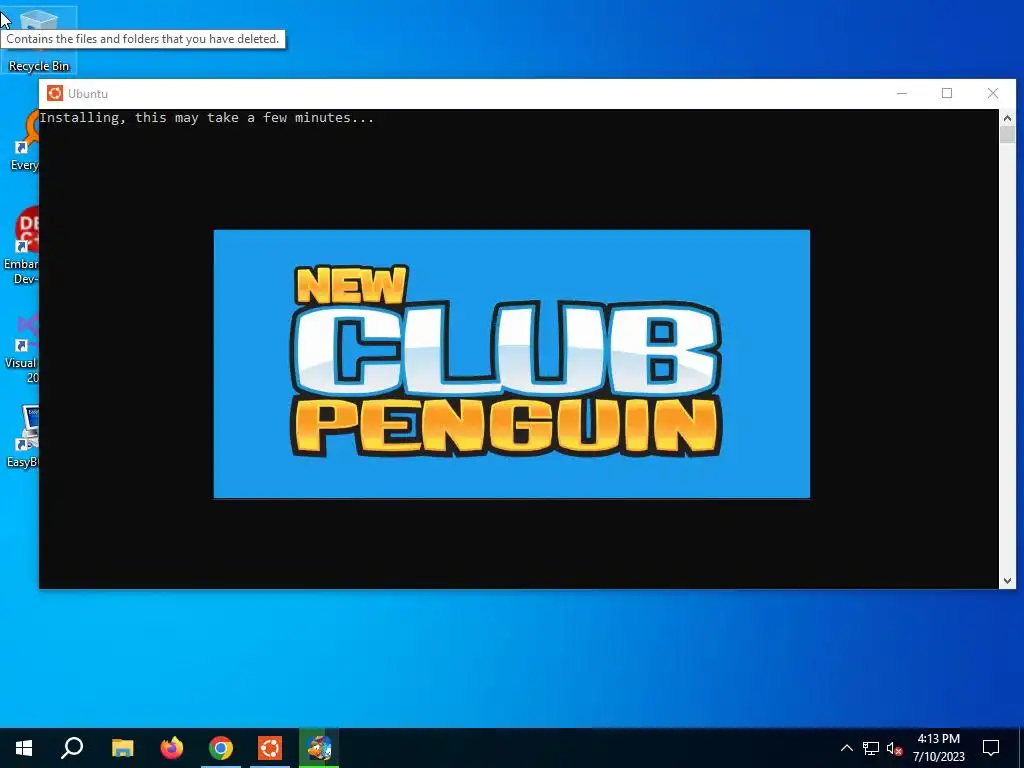Maximize the Ubuntu window
The height and width of the screenshot is (768, 1024).
pos(947,93)
